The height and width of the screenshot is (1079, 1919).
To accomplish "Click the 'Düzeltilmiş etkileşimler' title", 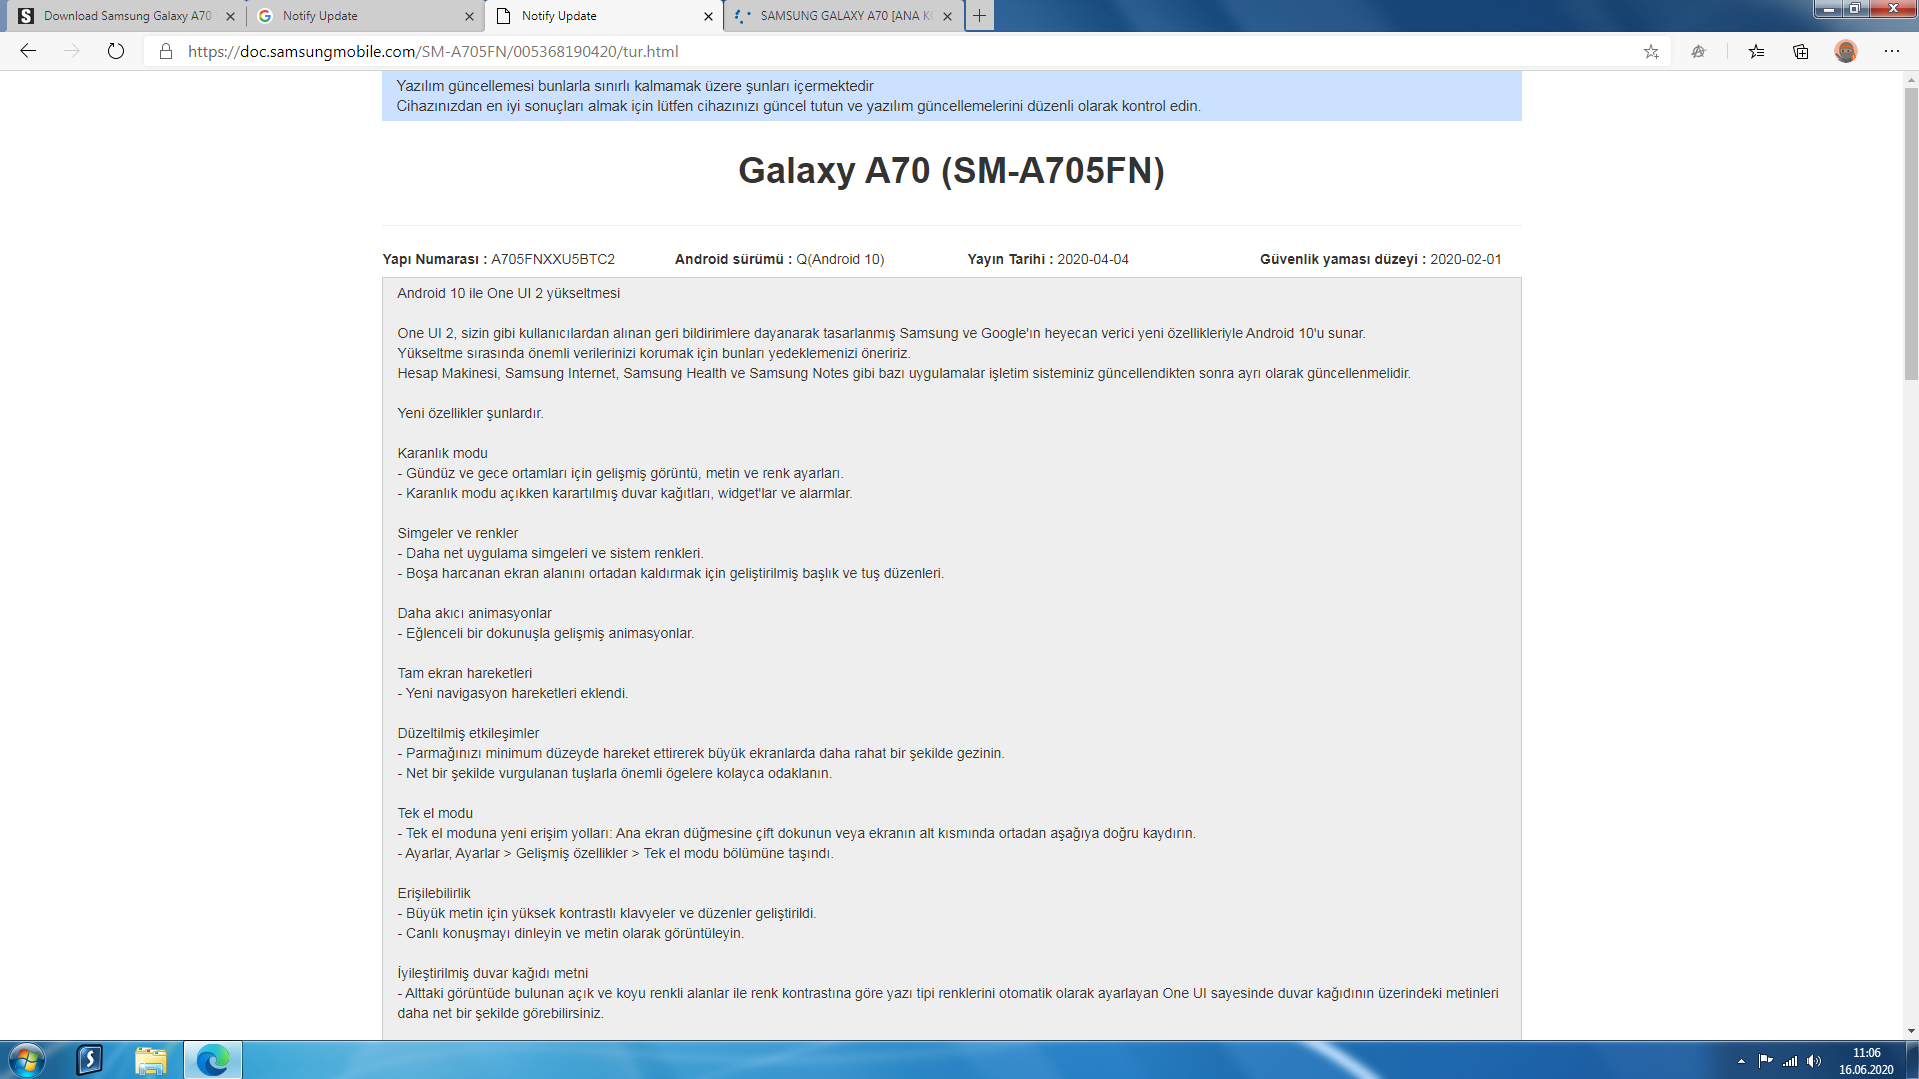I will click(x=468, y=733).
